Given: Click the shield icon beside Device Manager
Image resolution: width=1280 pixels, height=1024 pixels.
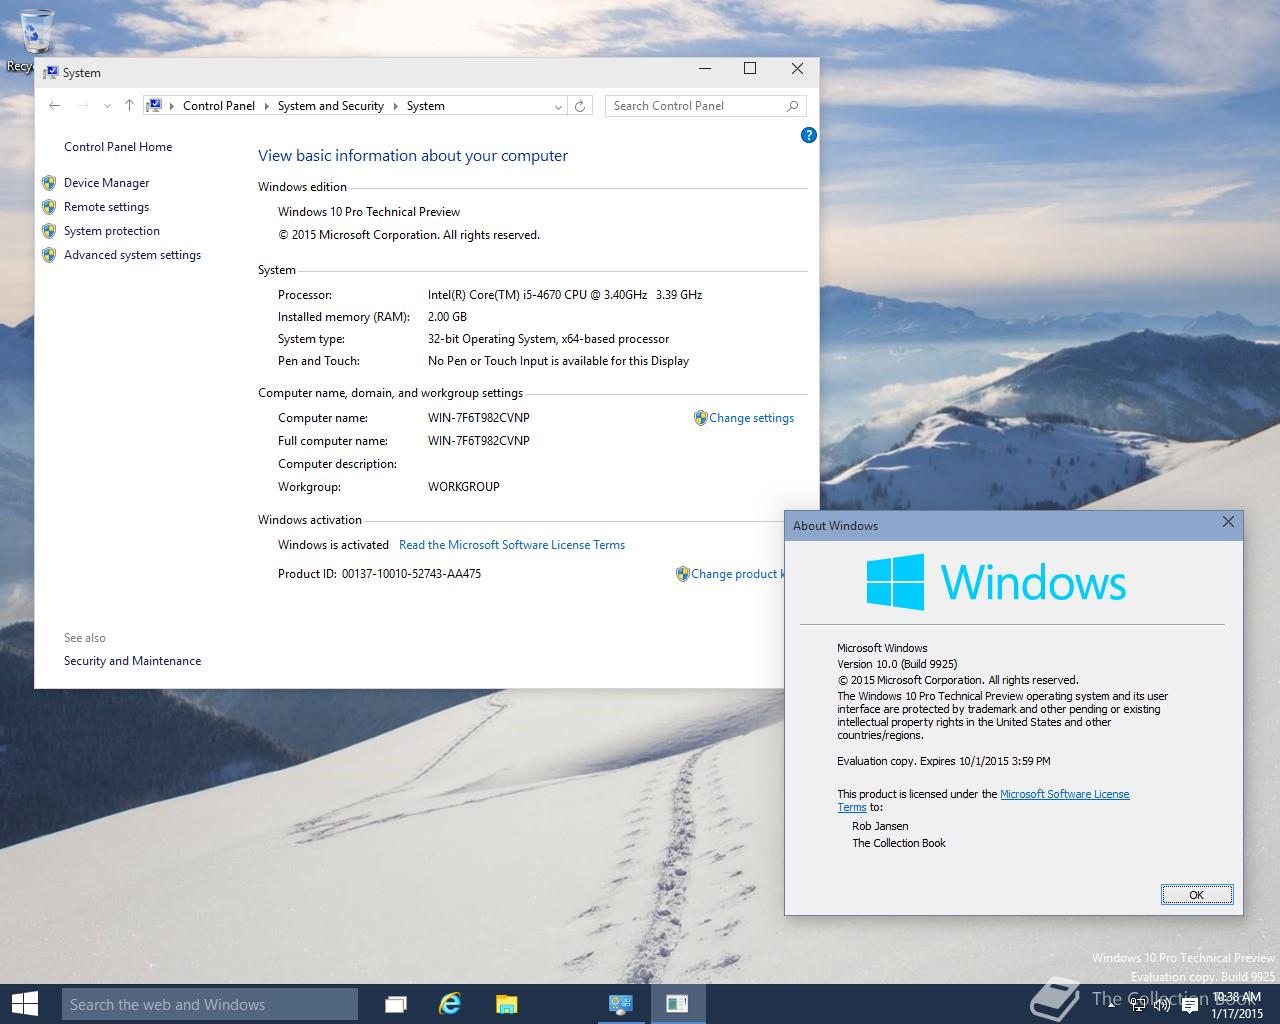Looking at the screenshot, I should coord(49,182).
